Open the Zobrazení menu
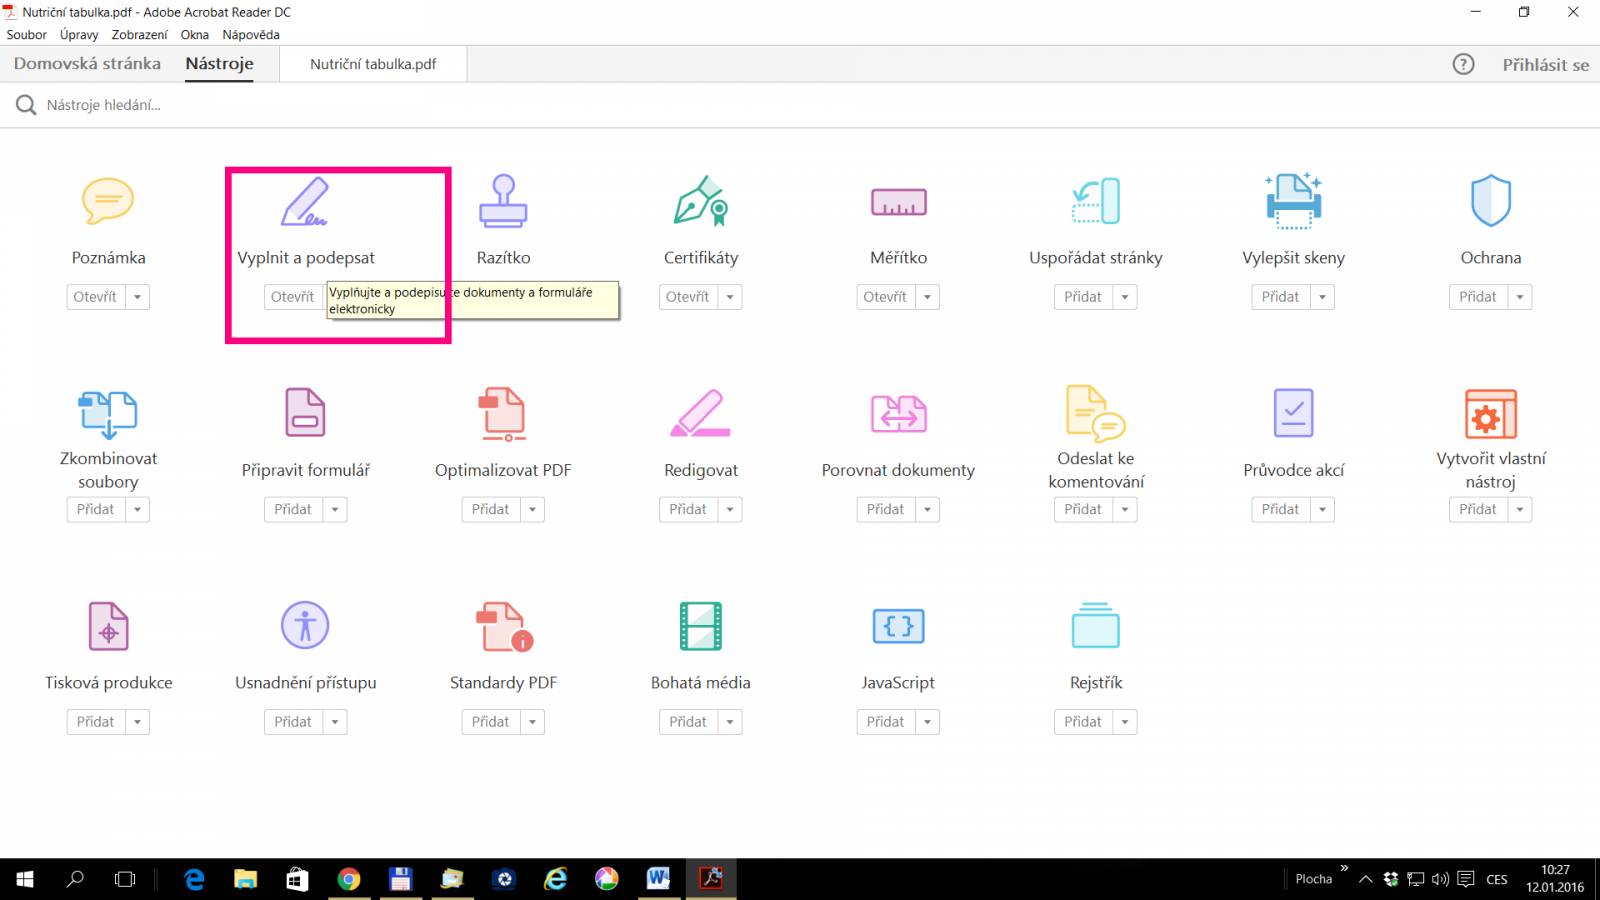1600x900 pixels. pos(139,34)
